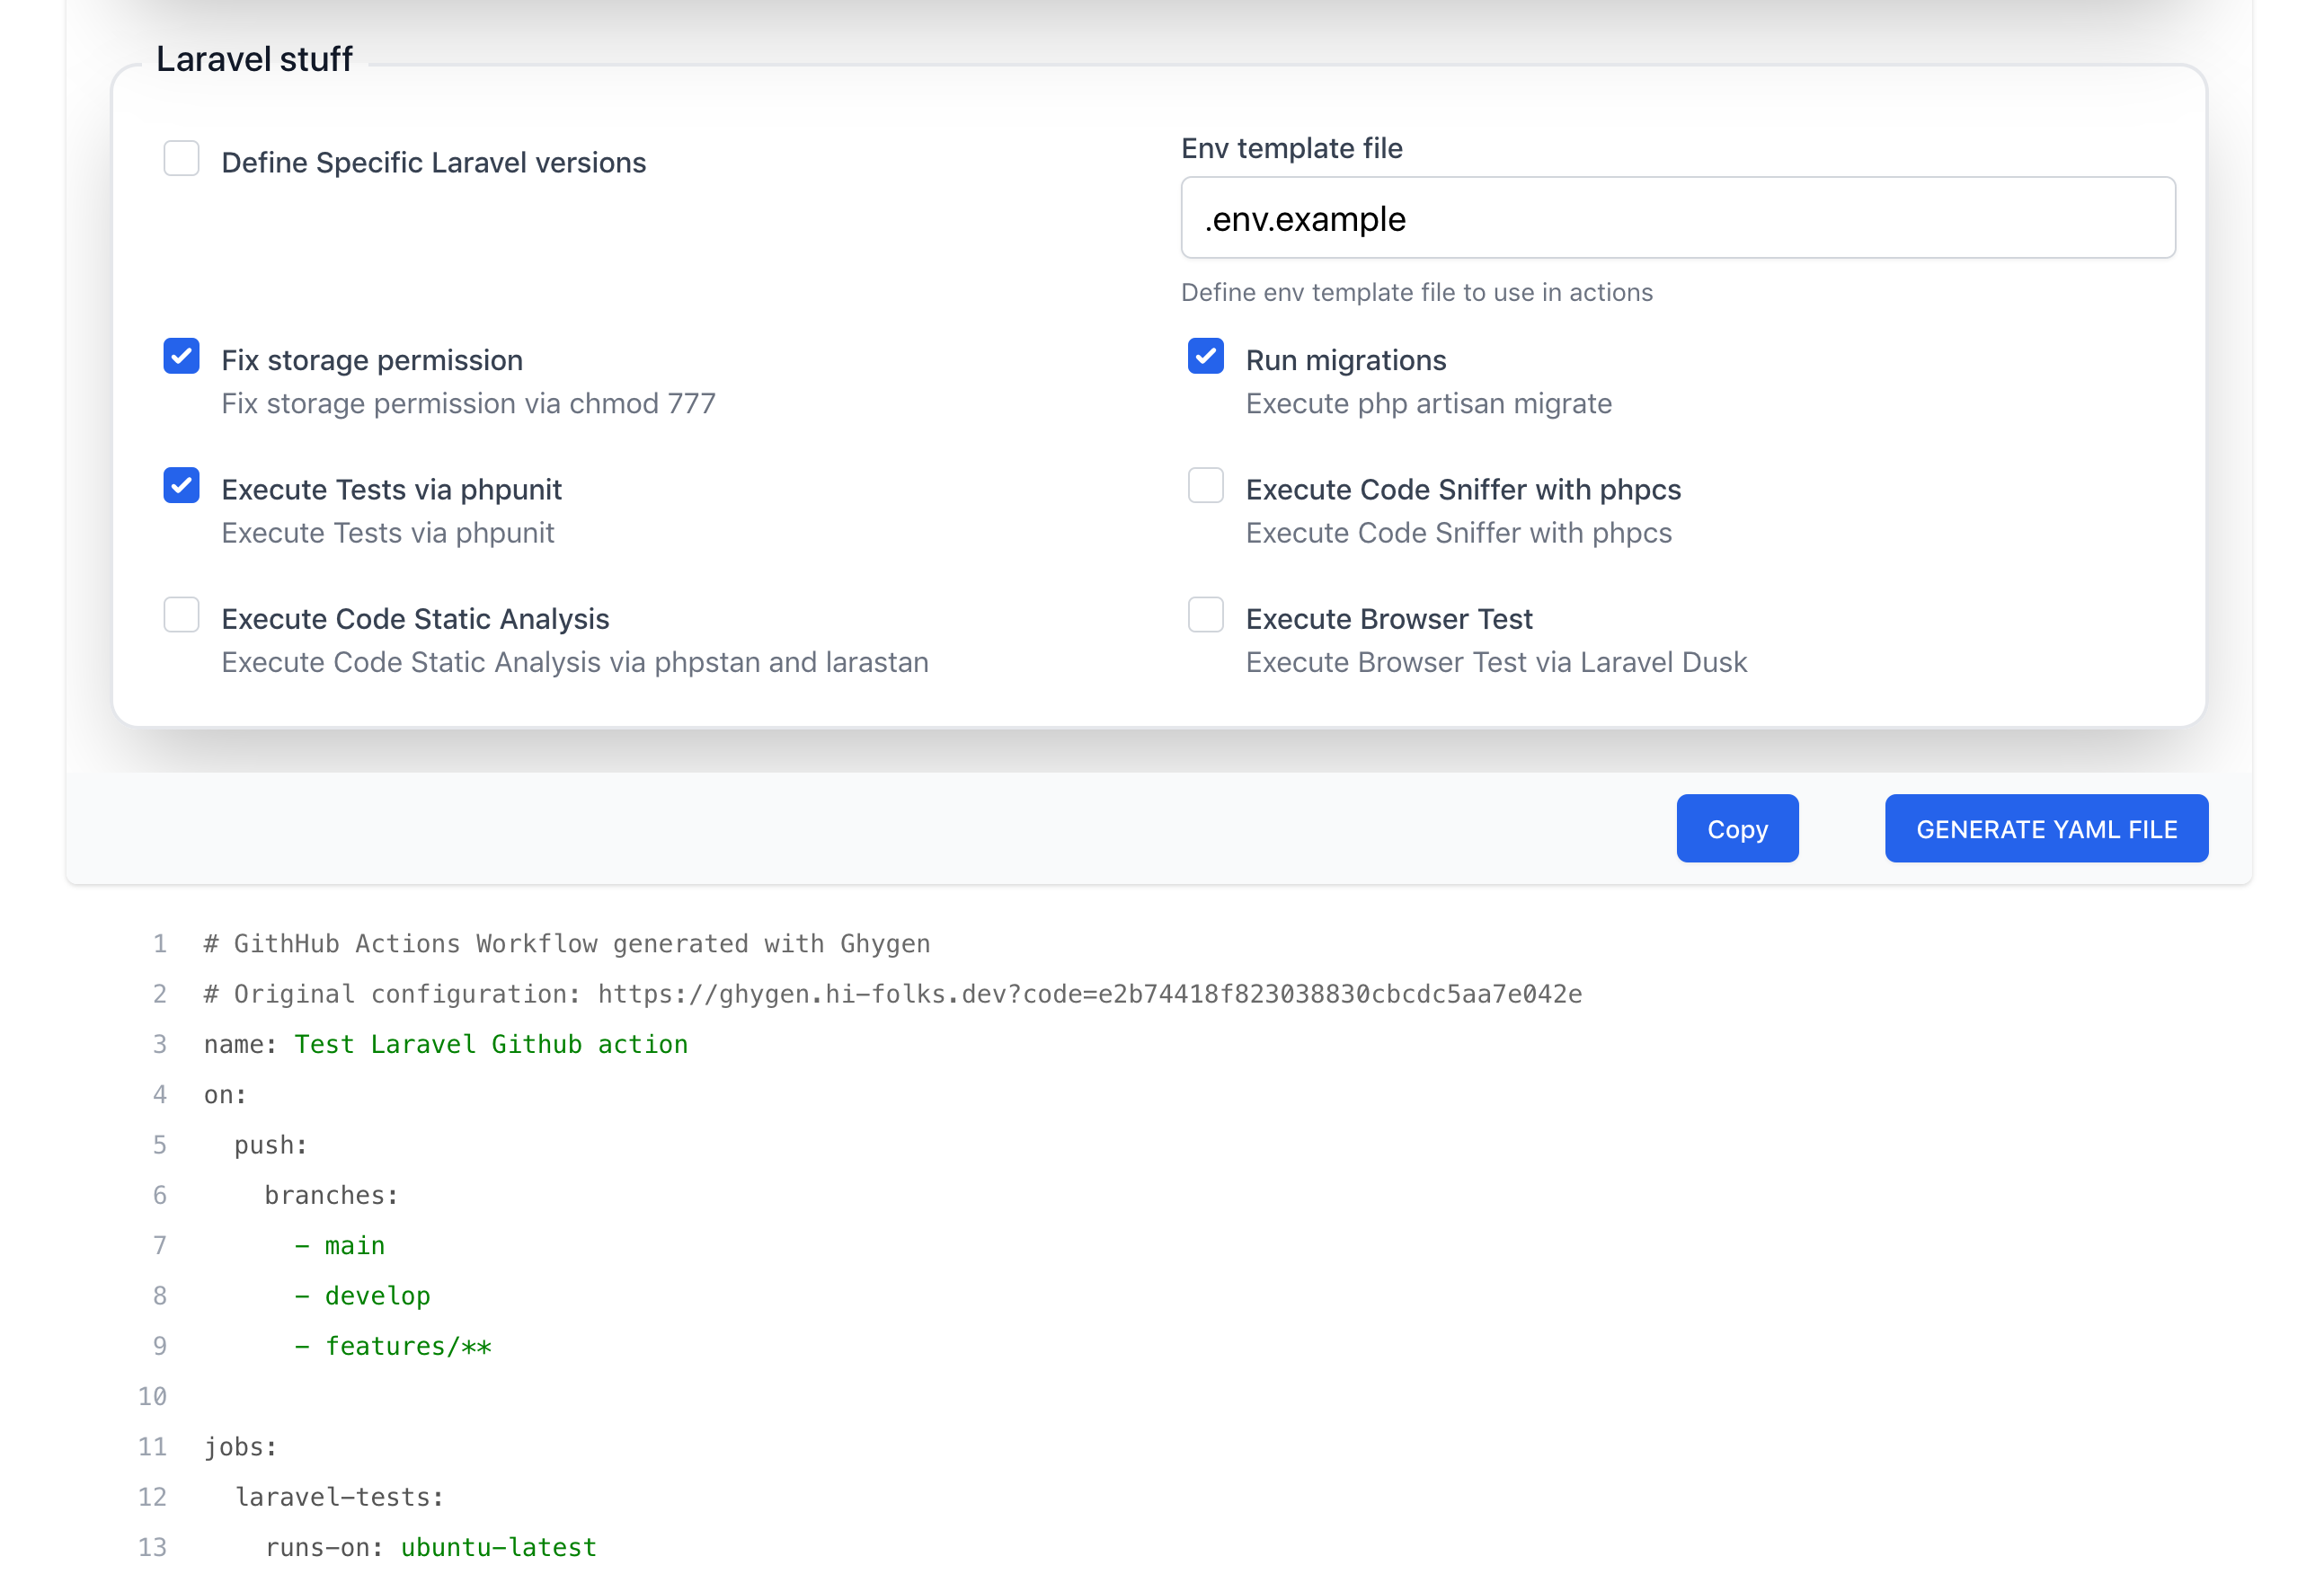The image size is (2324, 1574).
Task: Click the Env template file label
Action: pyautogui.click(x=1292, y=148)
